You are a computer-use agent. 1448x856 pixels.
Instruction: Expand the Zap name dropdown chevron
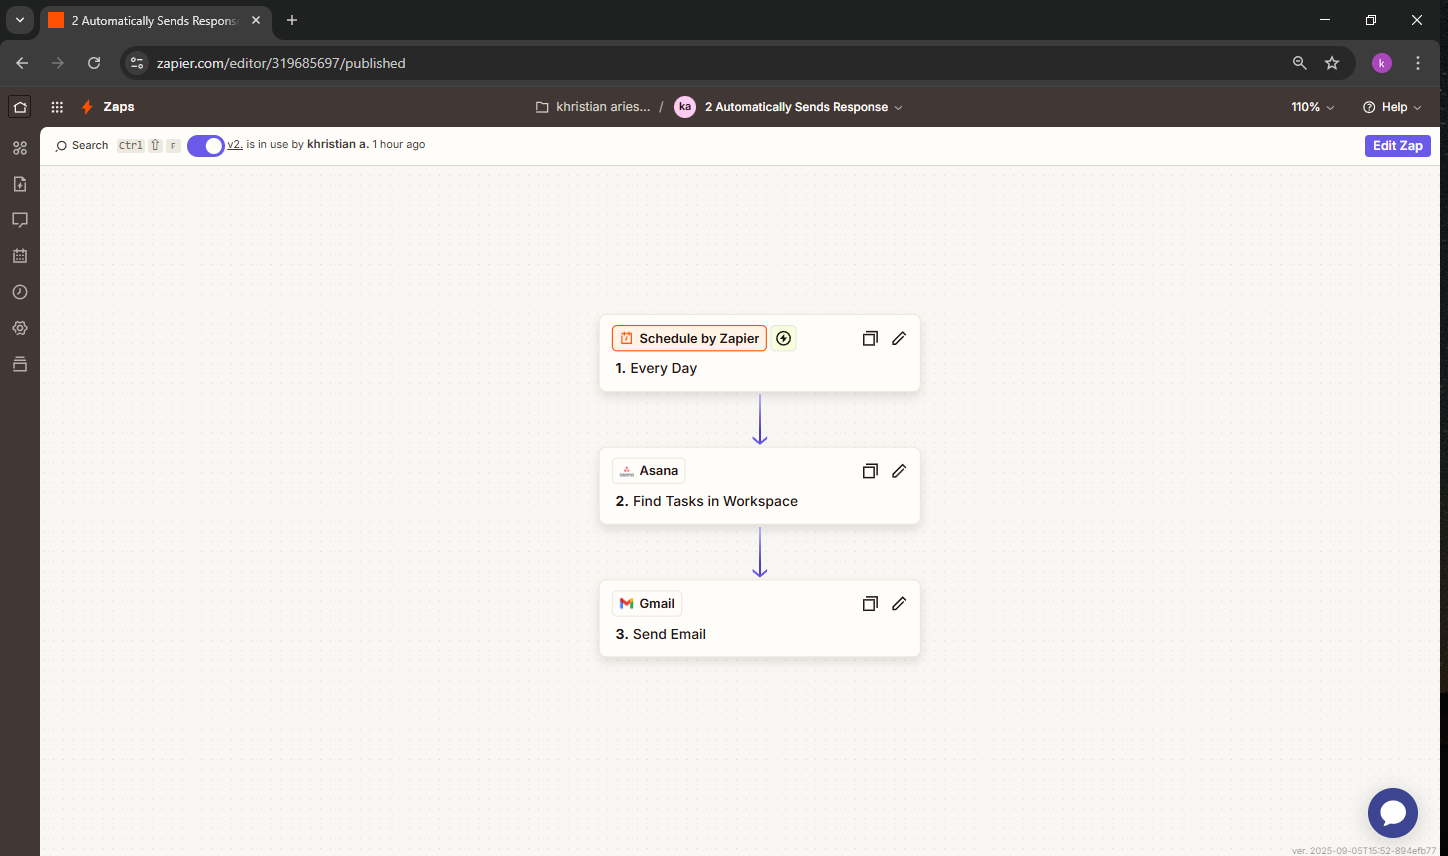point(898,108)
